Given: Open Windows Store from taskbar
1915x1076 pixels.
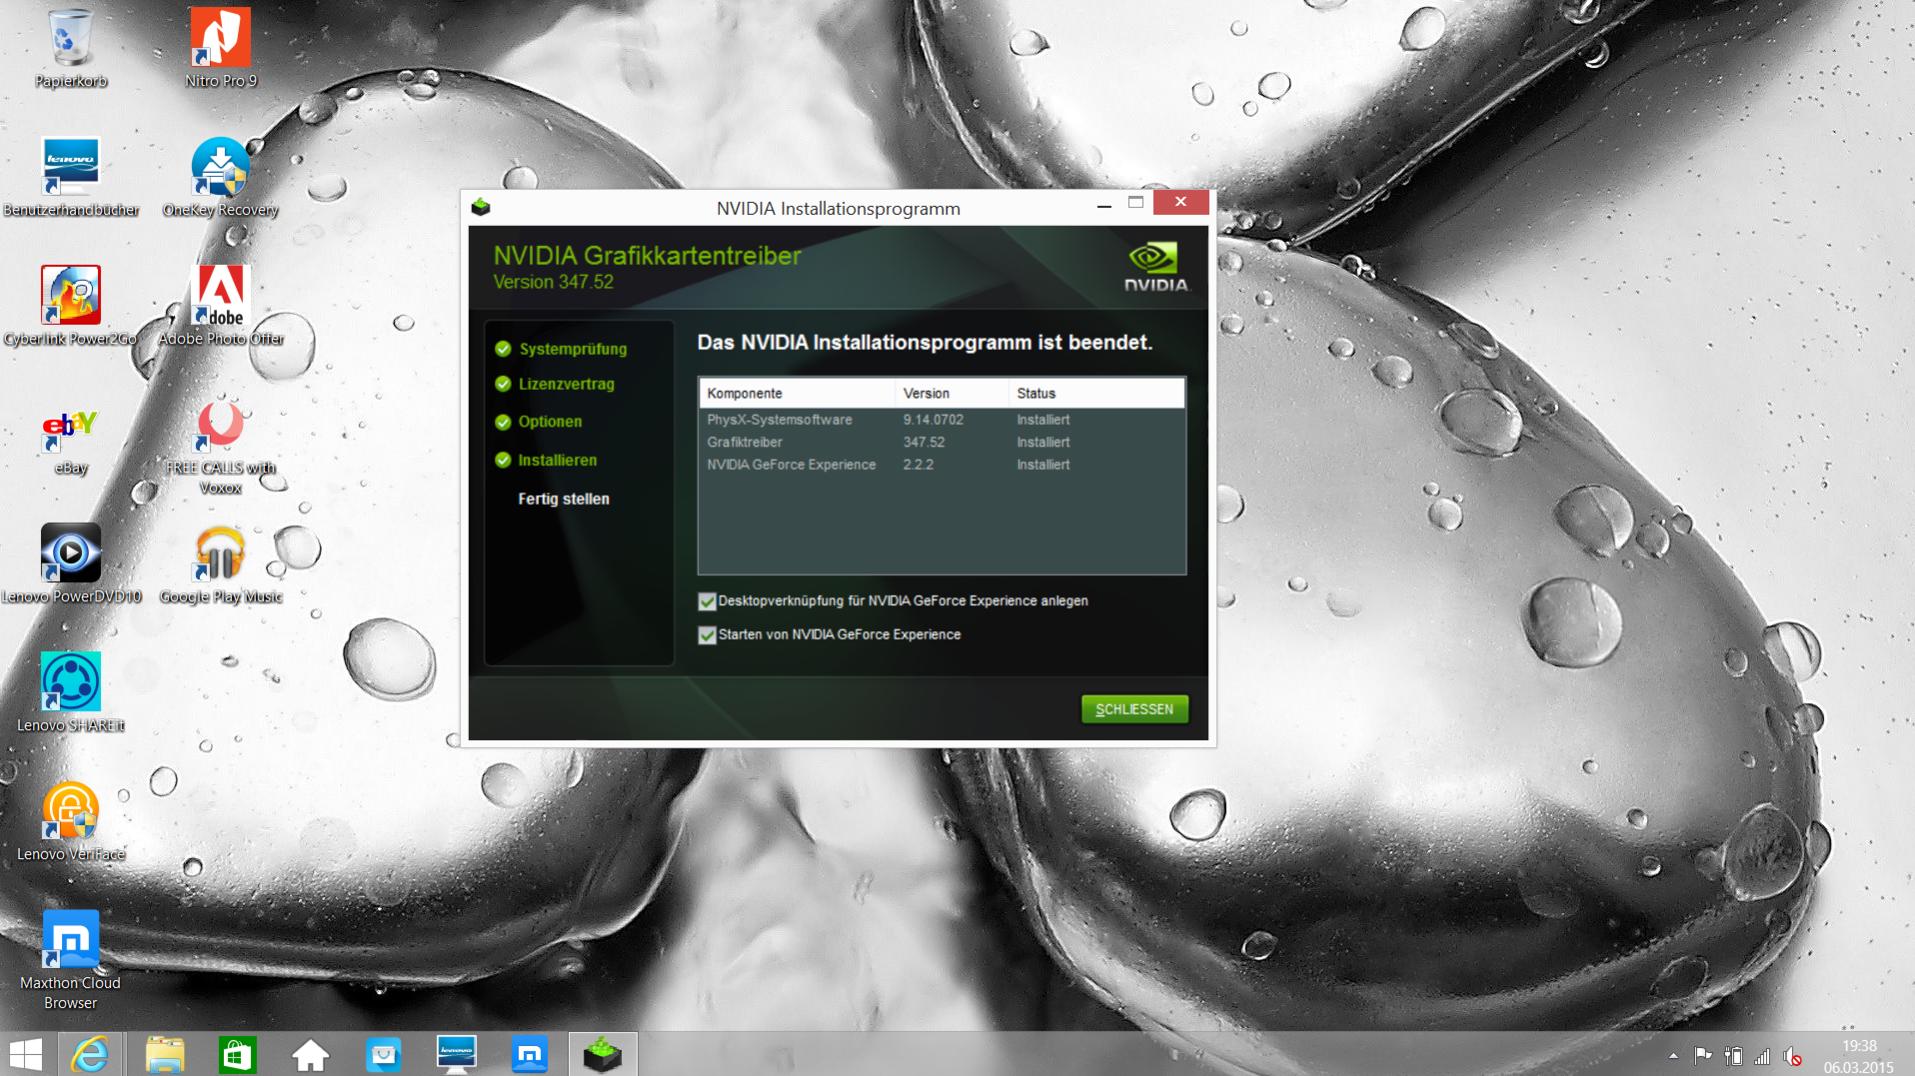Looking at the screenshot, I should [237, 1054].
